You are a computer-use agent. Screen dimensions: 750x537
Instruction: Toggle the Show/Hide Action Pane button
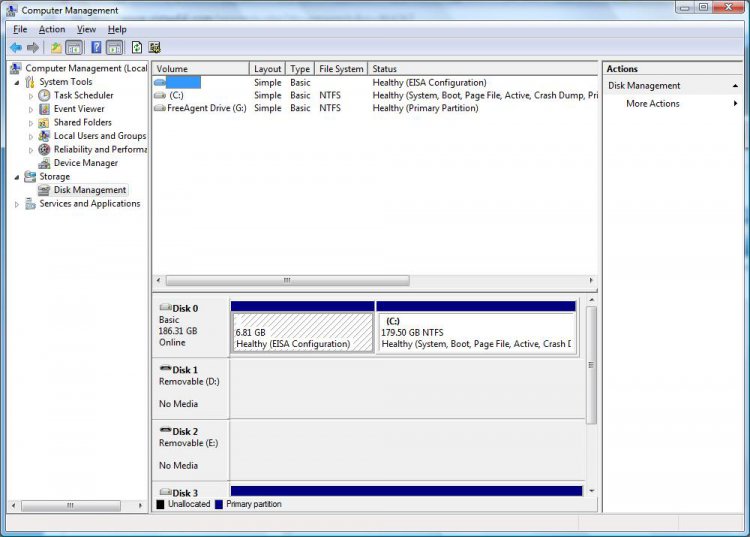pyautogui.click(x=114, y=47)
